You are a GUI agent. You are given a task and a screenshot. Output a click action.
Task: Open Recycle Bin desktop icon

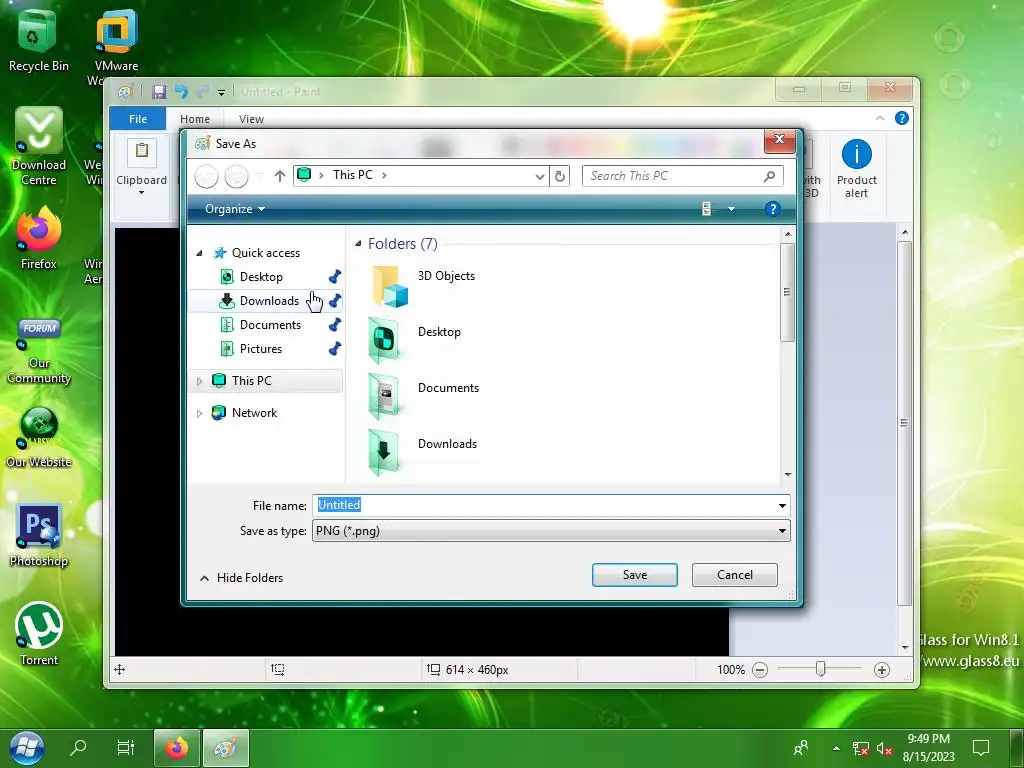click(x=38, y=40)
